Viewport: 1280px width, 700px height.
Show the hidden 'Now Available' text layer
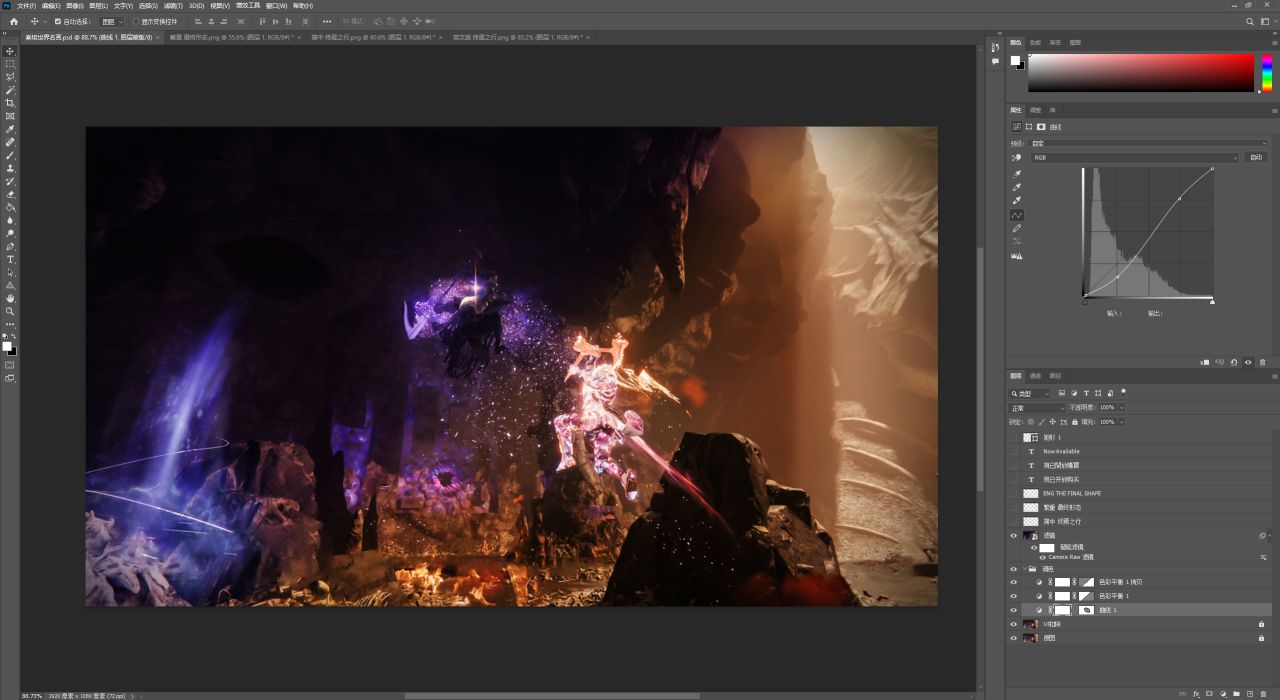[x=1014, y=451]
